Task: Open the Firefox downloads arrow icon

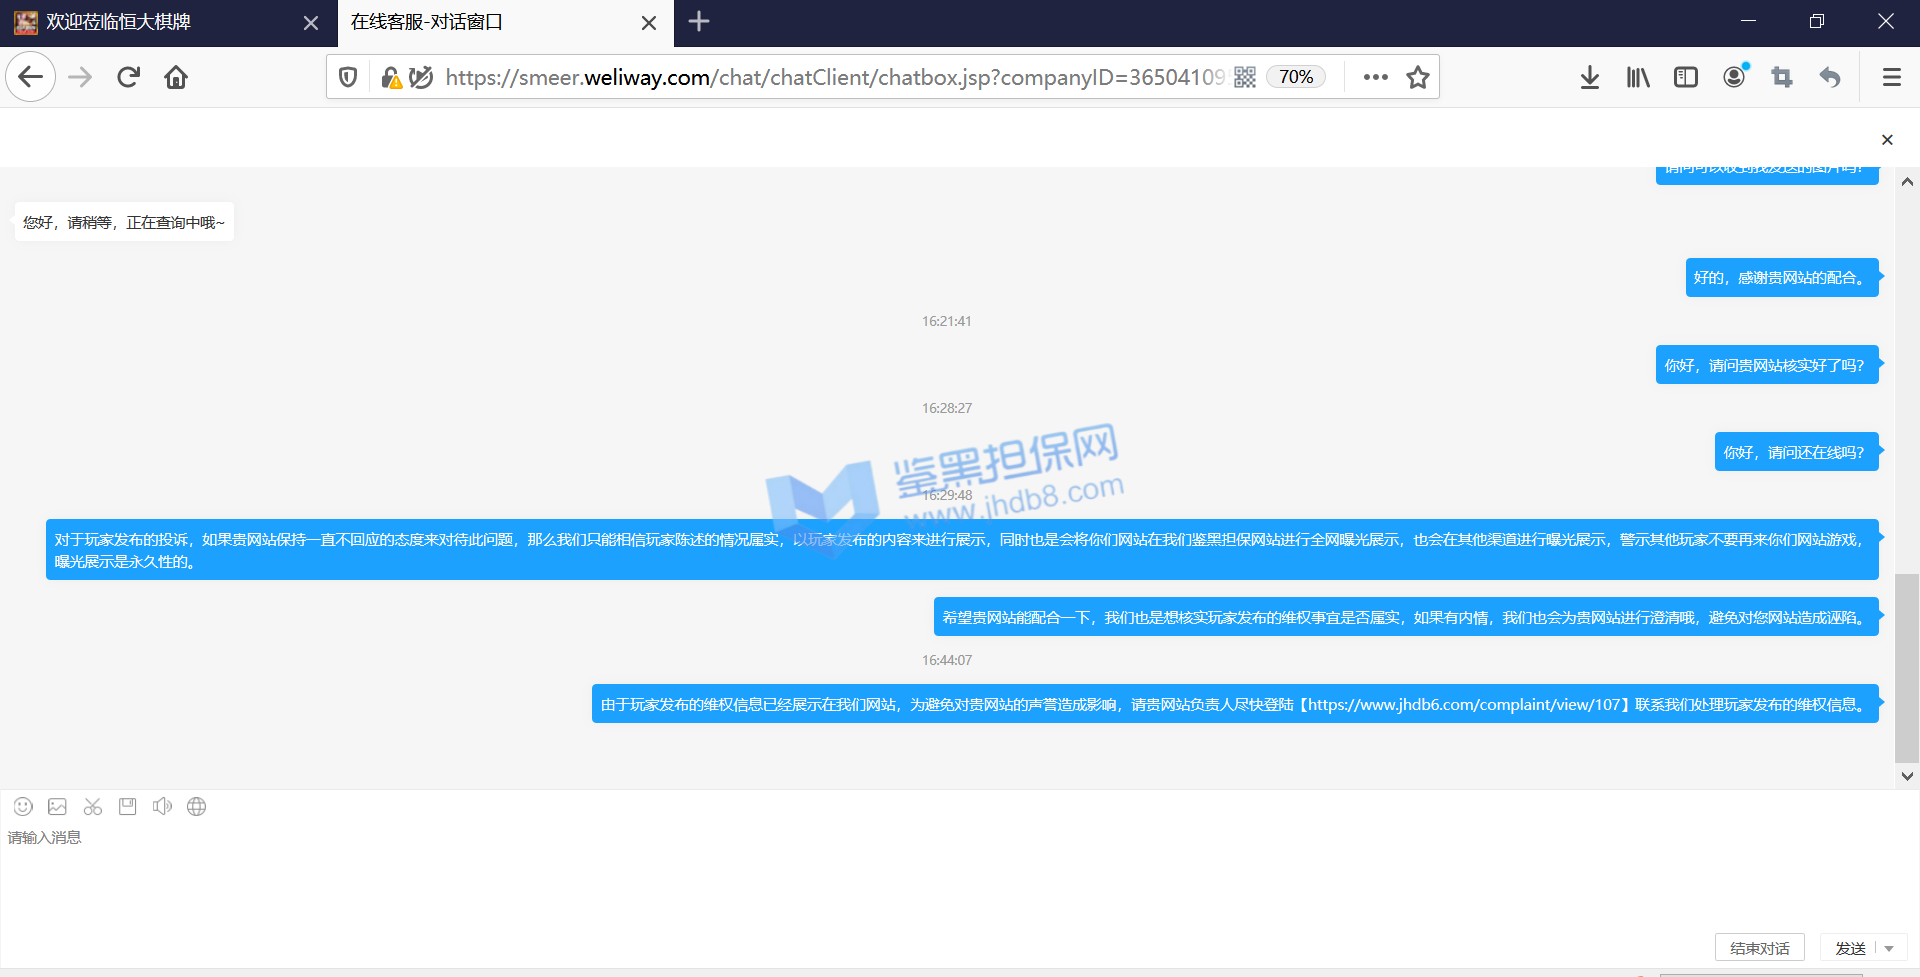Action: [x=1589, y=77]
